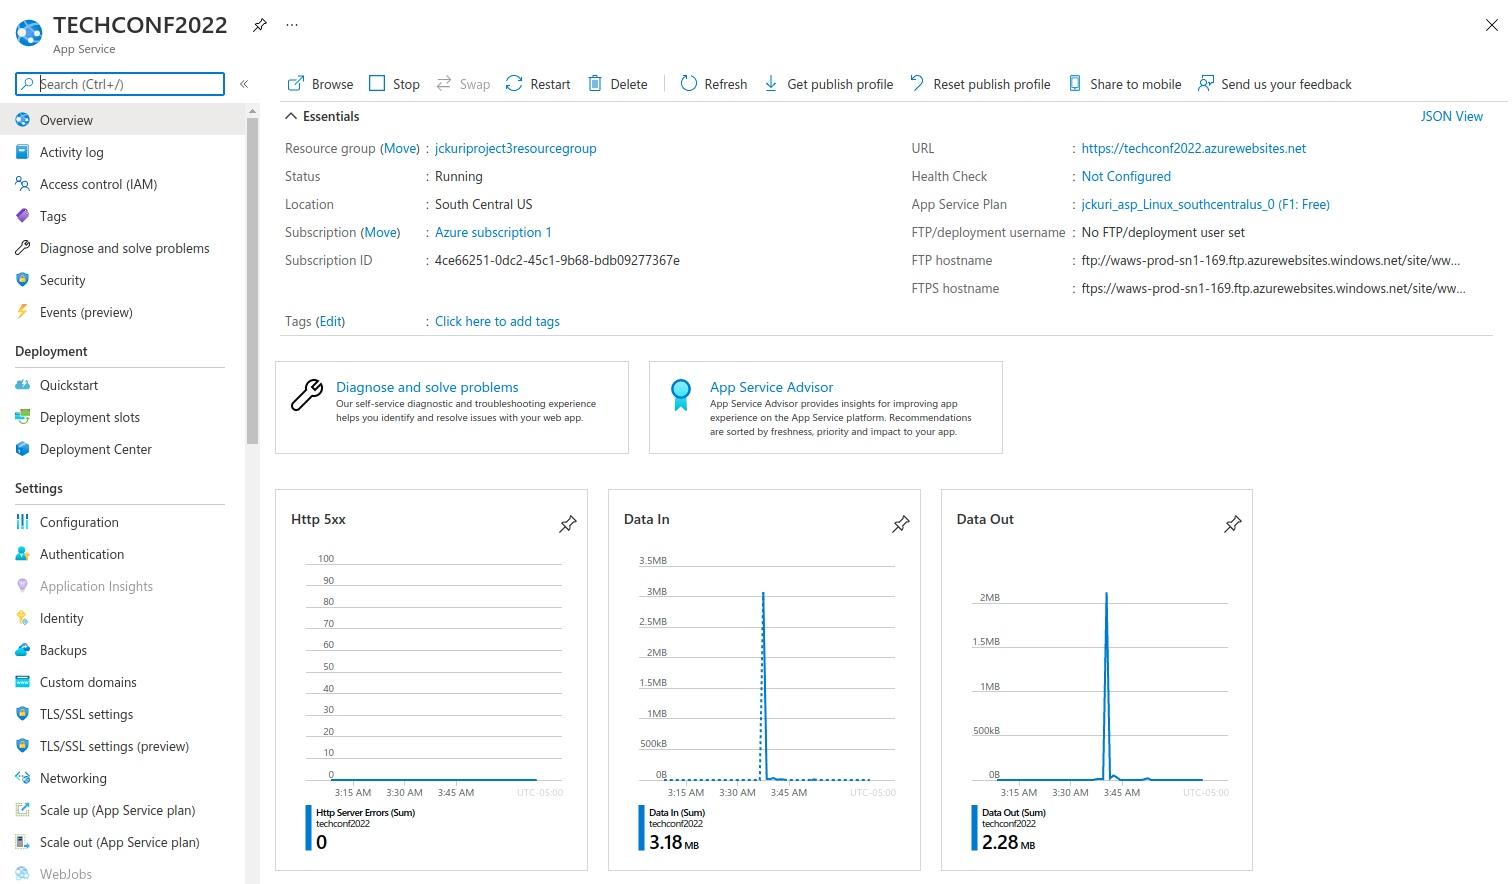
Task: Click the TECHCONF2022 App Service icon
Action: (x=29, y=33)
